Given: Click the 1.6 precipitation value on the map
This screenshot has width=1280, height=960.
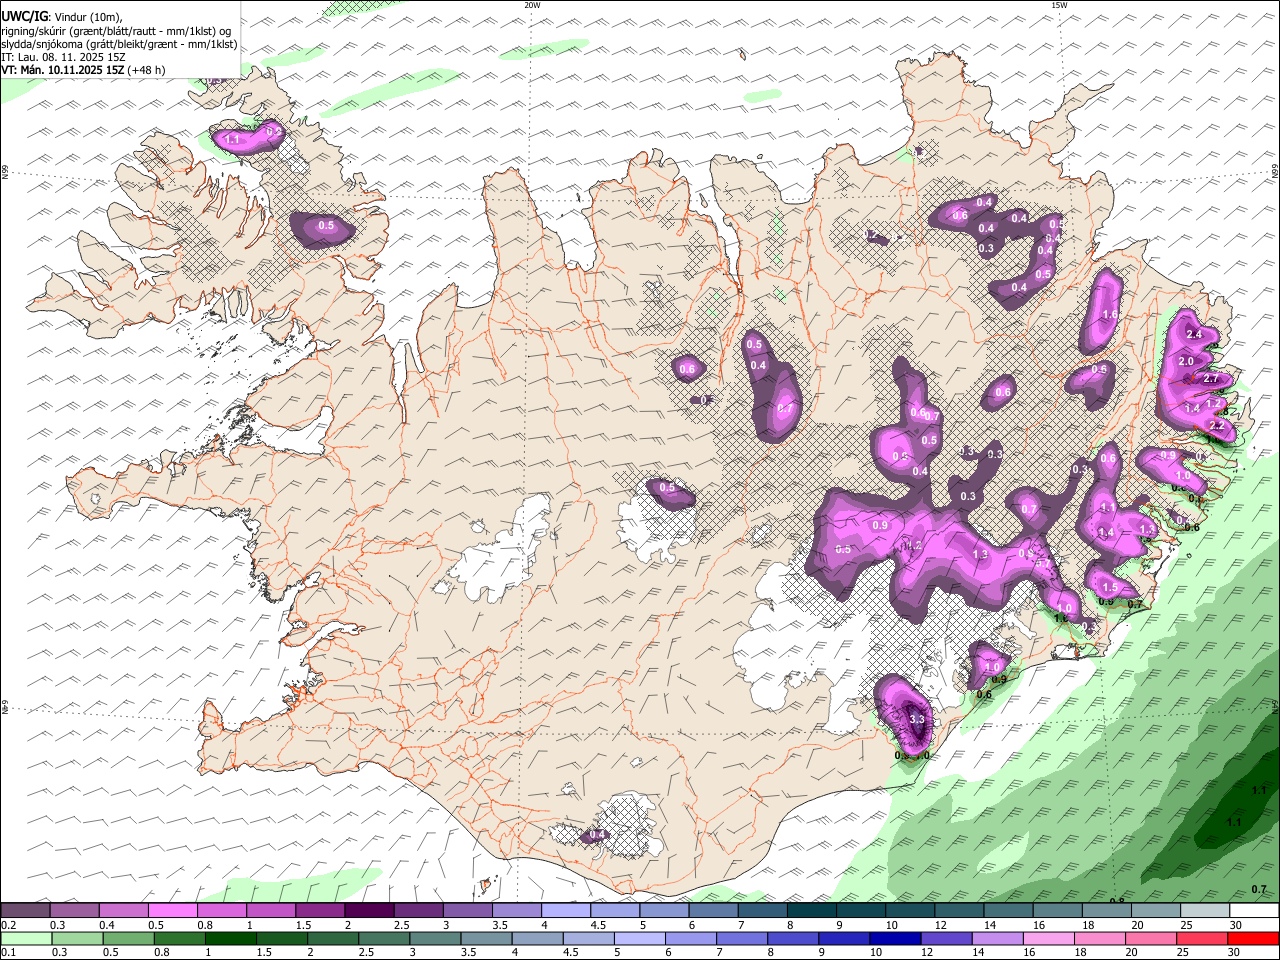Looking at the screenshot, I should click(x=1109, y=315).
